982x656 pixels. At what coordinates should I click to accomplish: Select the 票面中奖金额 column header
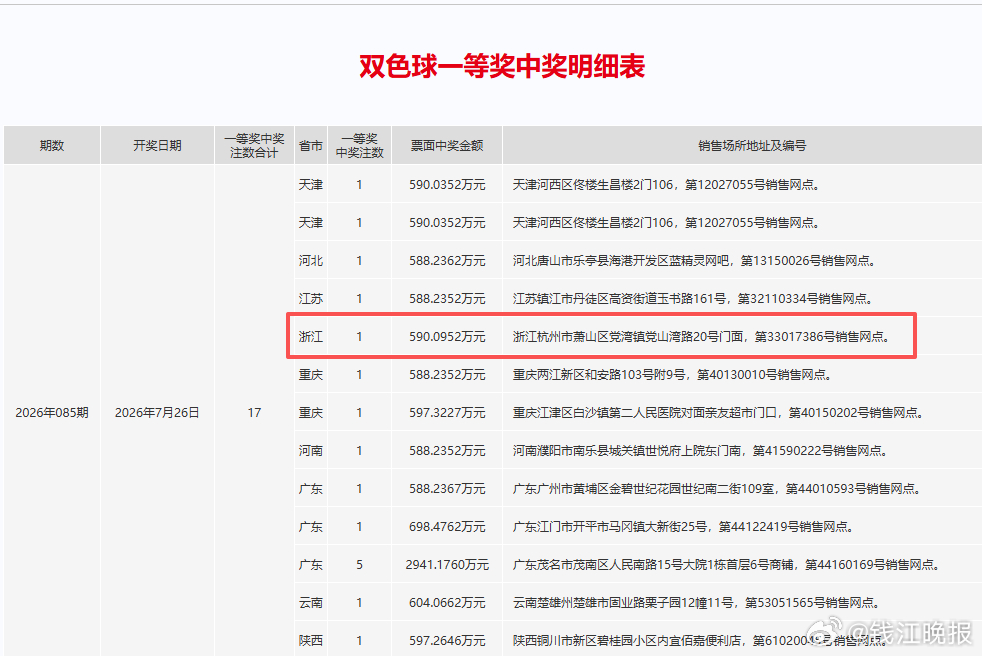tap(447, 145)
